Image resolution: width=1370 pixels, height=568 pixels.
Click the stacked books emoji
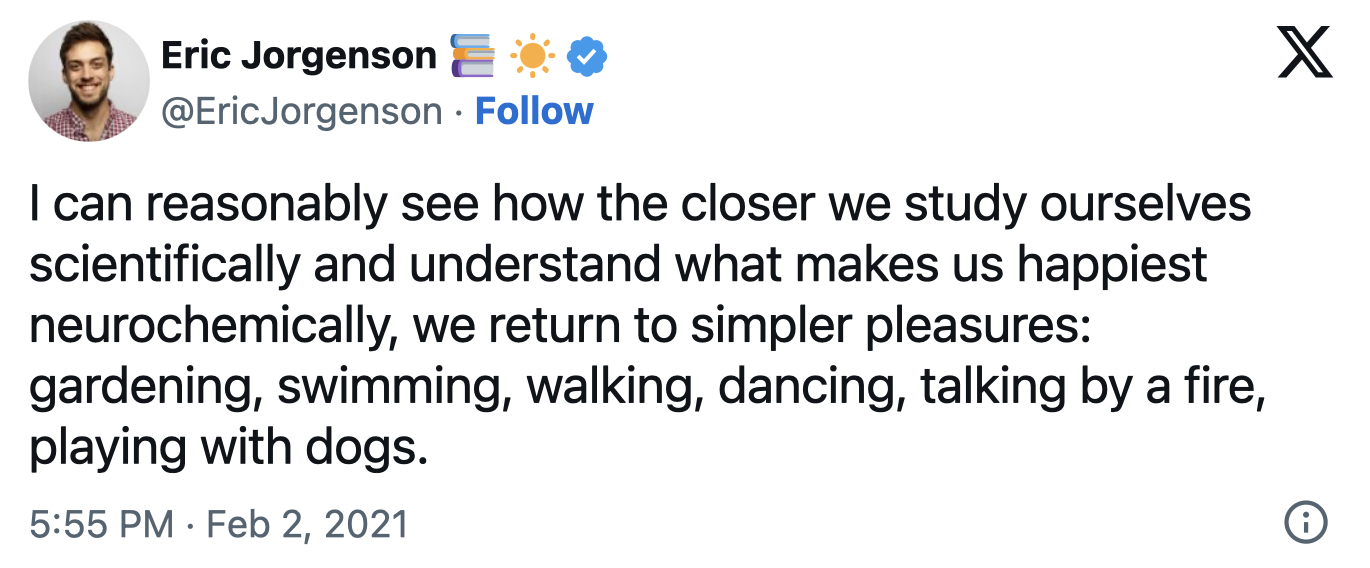tap(473, 56)
